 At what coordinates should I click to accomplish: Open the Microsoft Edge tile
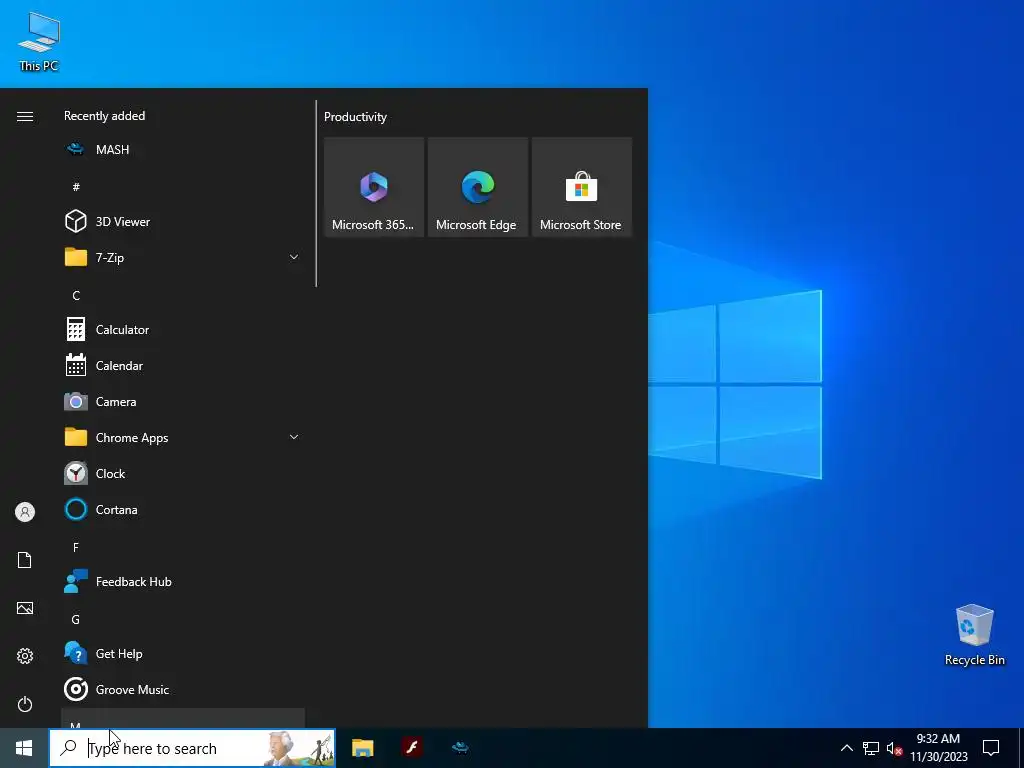(x=478, y=187)
